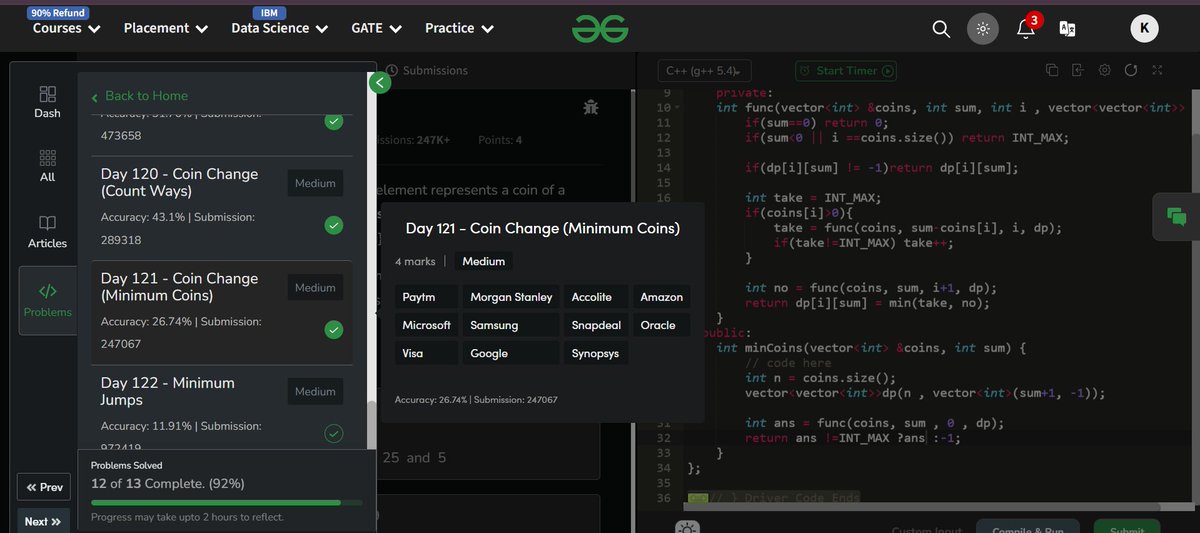Open notifications bell with 3 badge

(x=1027, y=27)
